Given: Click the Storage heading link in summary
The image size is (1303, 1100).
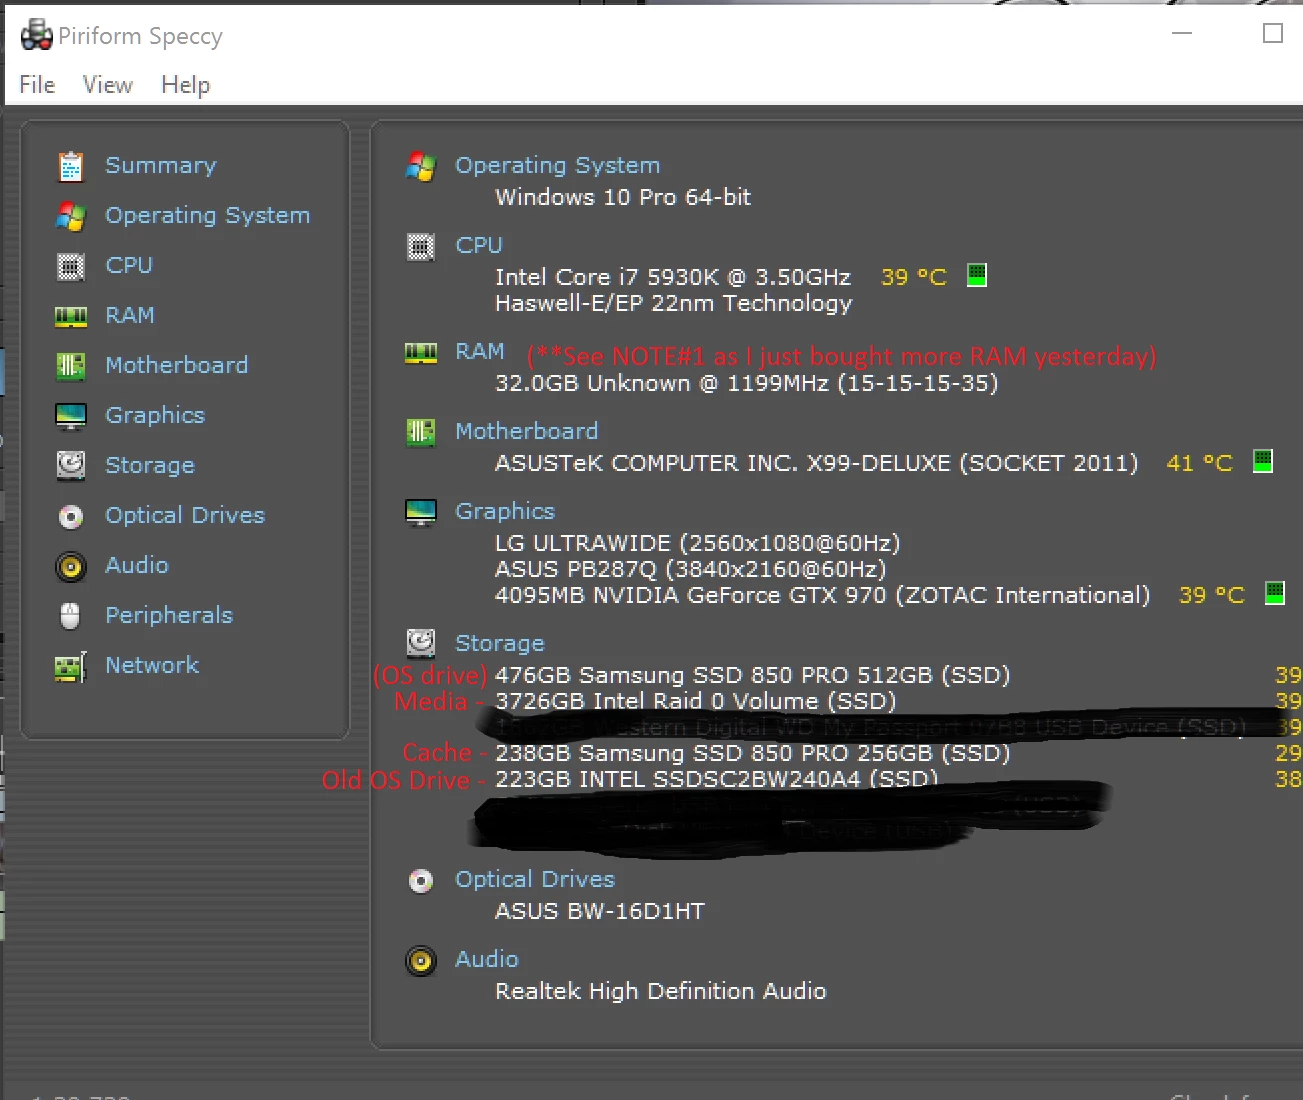Looking at the screenshot, I should 500,644.
